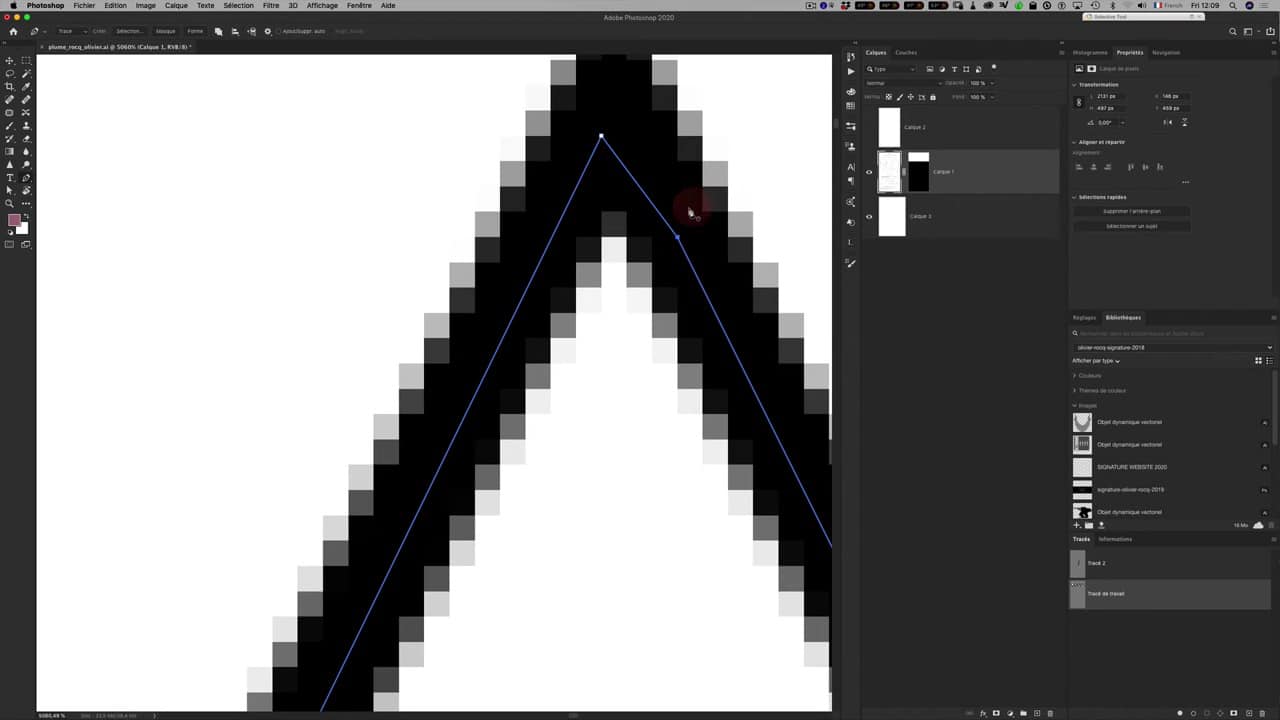Click Make work path from selection icon
Image resolution: width=1280 pixels, height=720 pixels.
[x=1220, y=713]
